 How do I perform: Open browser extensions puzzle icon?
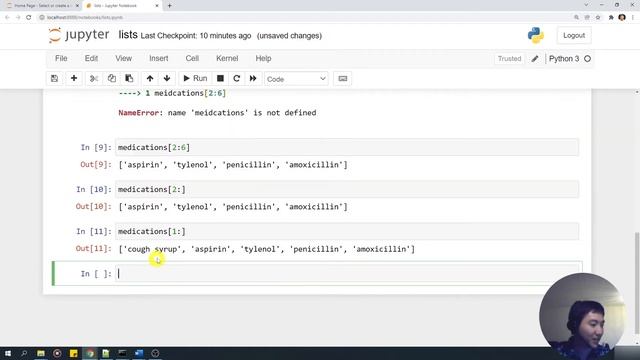611,18
